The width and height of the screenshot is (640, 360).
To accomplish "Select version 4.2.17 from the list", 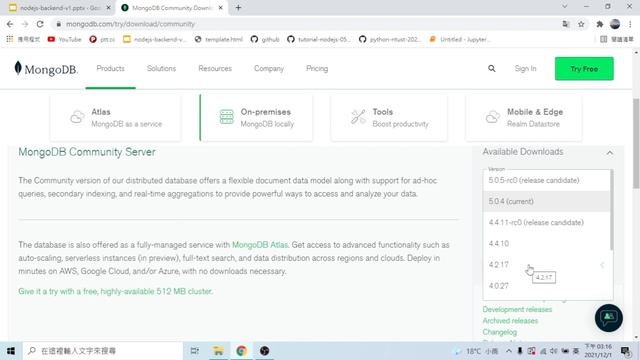I will [546, 264].
